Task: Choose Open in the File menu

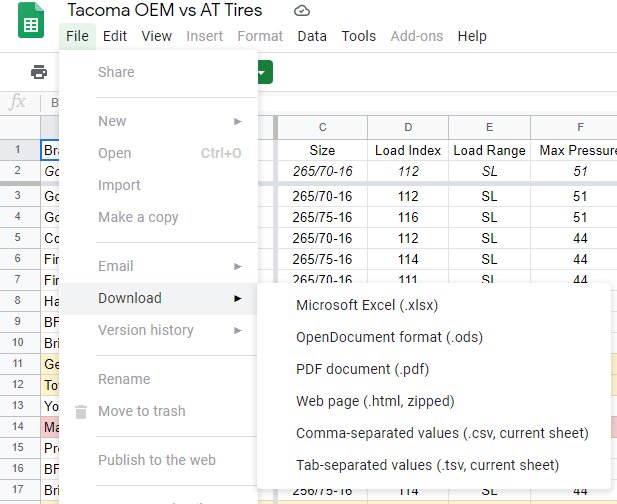Action: 158,153
